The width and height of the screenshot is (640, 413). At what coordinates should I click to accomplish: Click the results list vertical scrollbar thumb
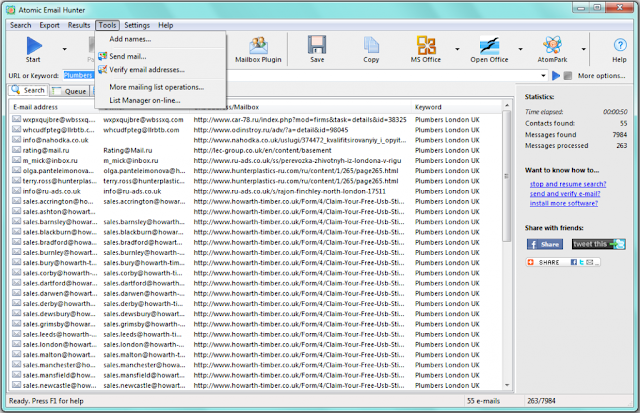pyautogui.click(x=507, y=176)
